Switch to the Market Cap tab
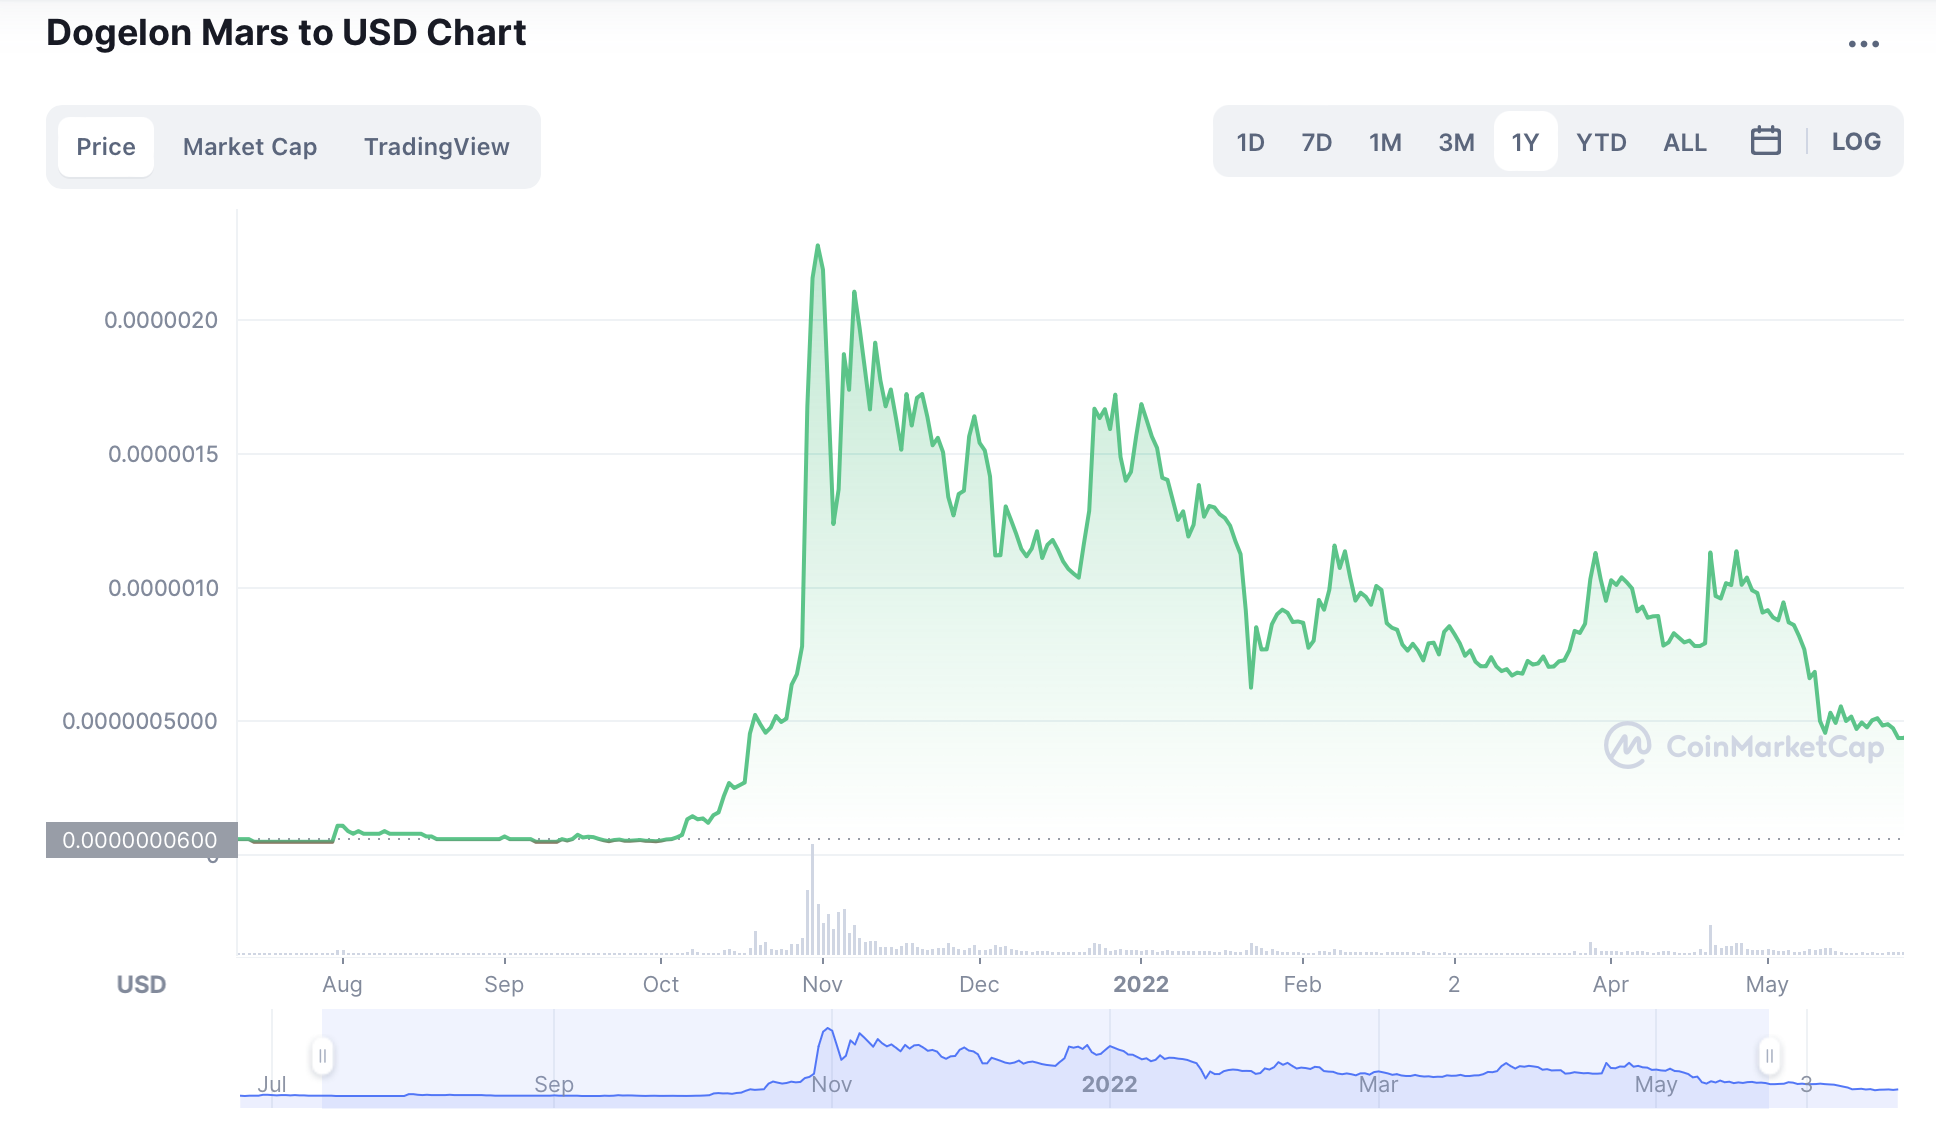Image resolution: width=1936 pixels, height=1130 pixels. coord(250,147)
